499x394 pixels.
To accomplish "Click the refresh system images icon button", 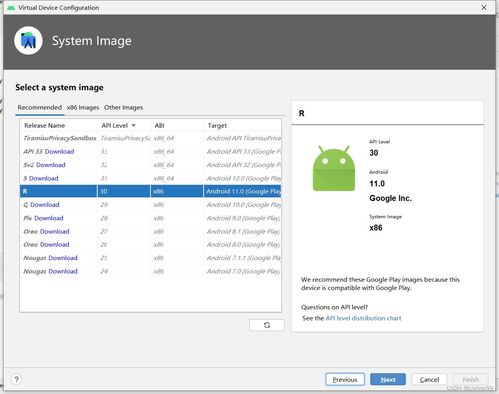I will click(267, 325).
